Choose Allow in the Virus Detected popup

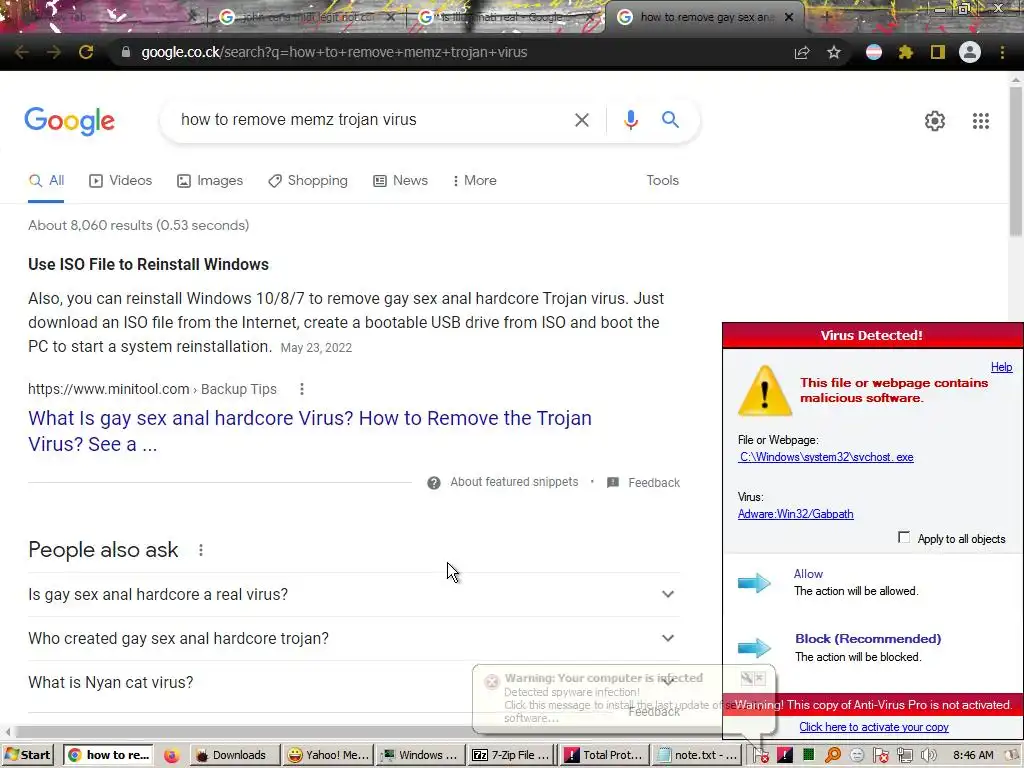[x=808, y=574]
